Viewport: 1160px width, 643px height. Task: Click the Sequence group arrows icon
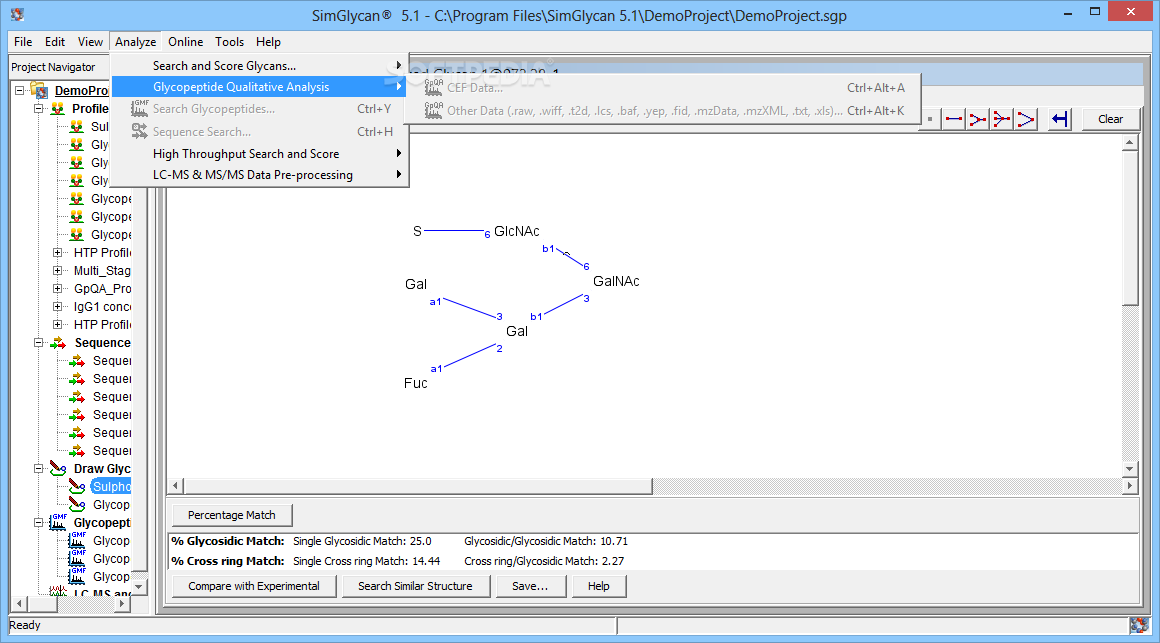pos(58,343)
